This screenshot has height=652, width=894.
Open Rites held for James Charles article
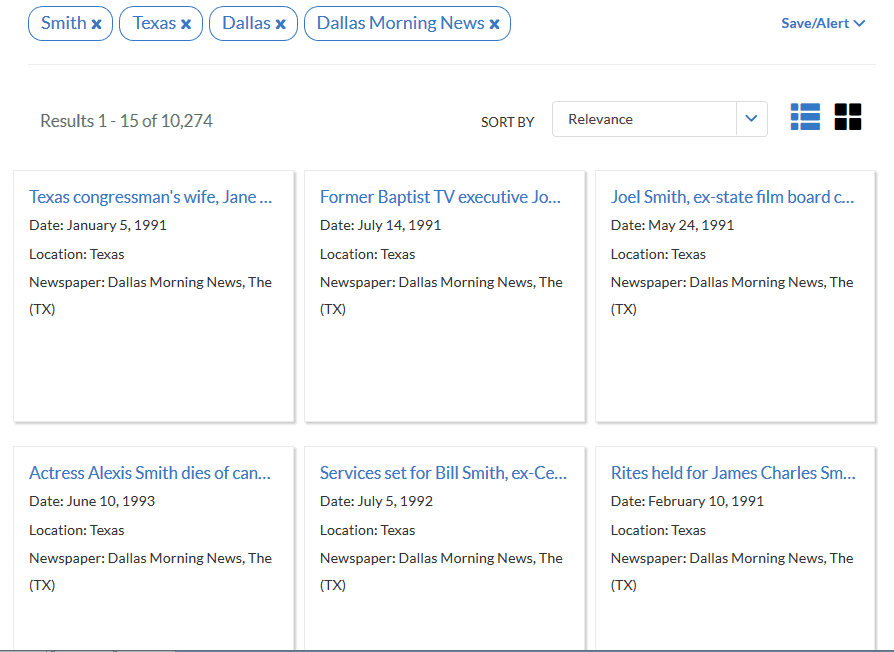(x=733, y=472)
